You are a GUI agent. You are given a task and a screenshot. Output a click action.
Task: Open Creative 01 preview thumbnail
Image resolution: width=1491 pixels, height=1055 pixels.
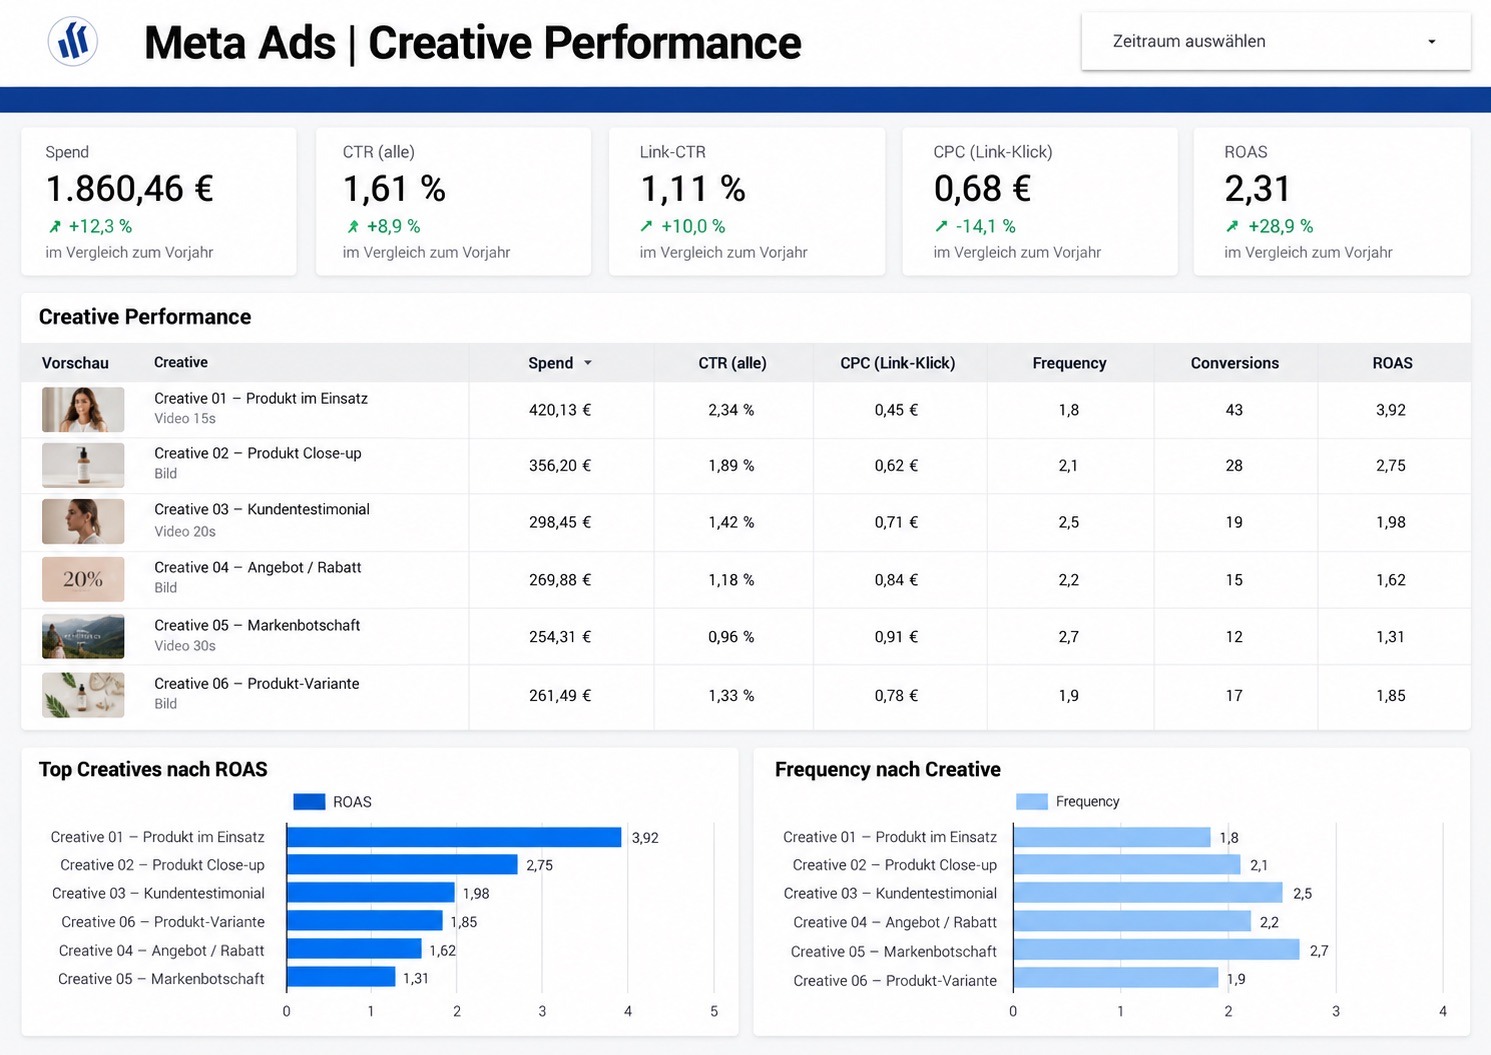point(83,410)
